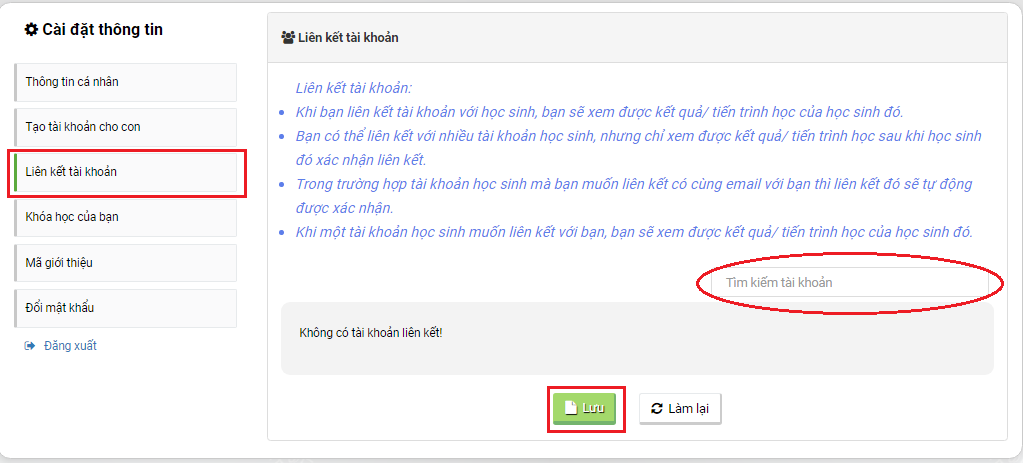
Task: Click the Đăng xuất link
Action: click(x=70, y=346)
